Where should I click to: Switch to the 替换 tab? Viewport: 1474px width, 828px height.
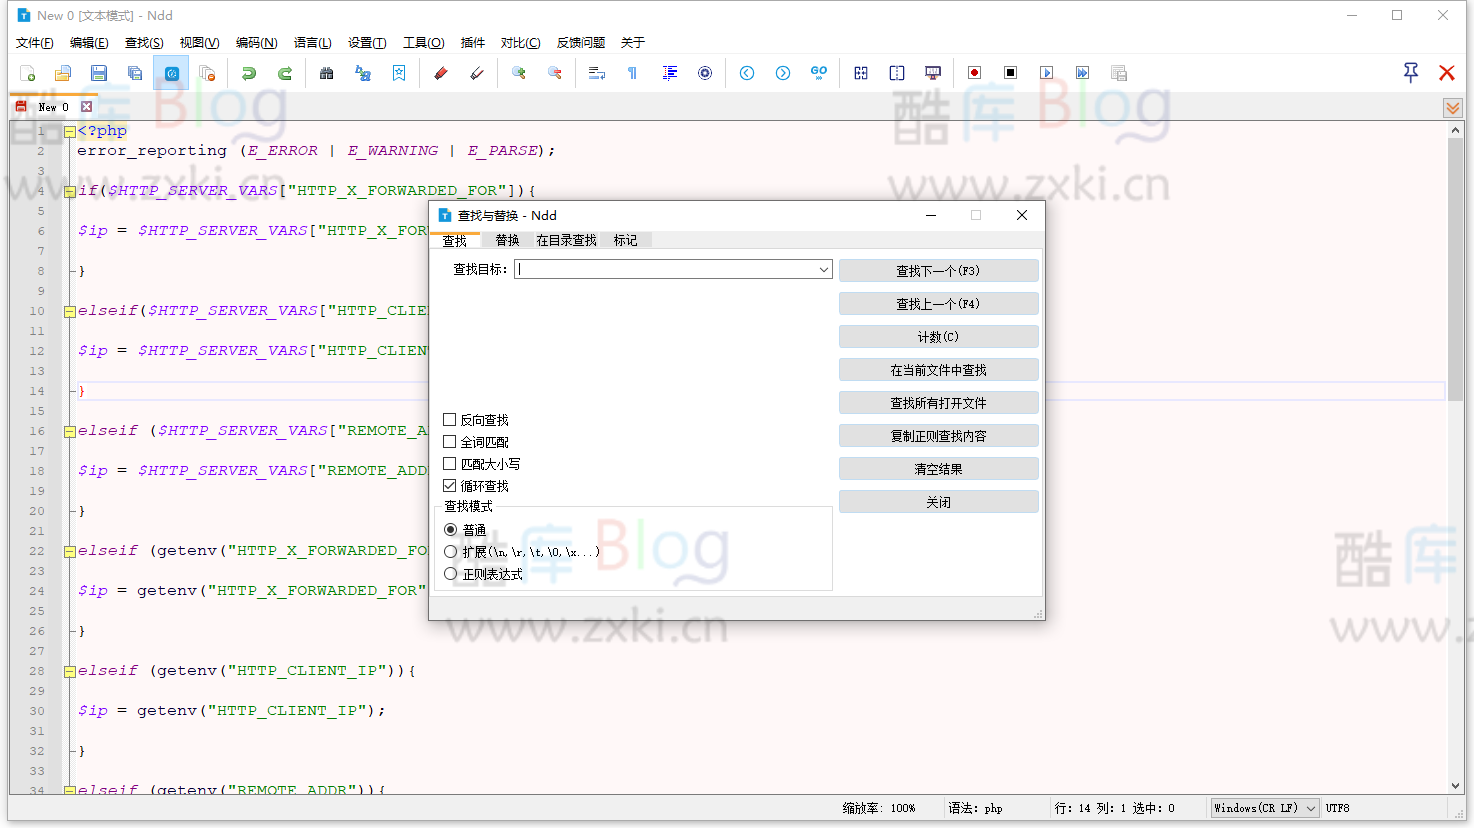click(x=506, y=239)
